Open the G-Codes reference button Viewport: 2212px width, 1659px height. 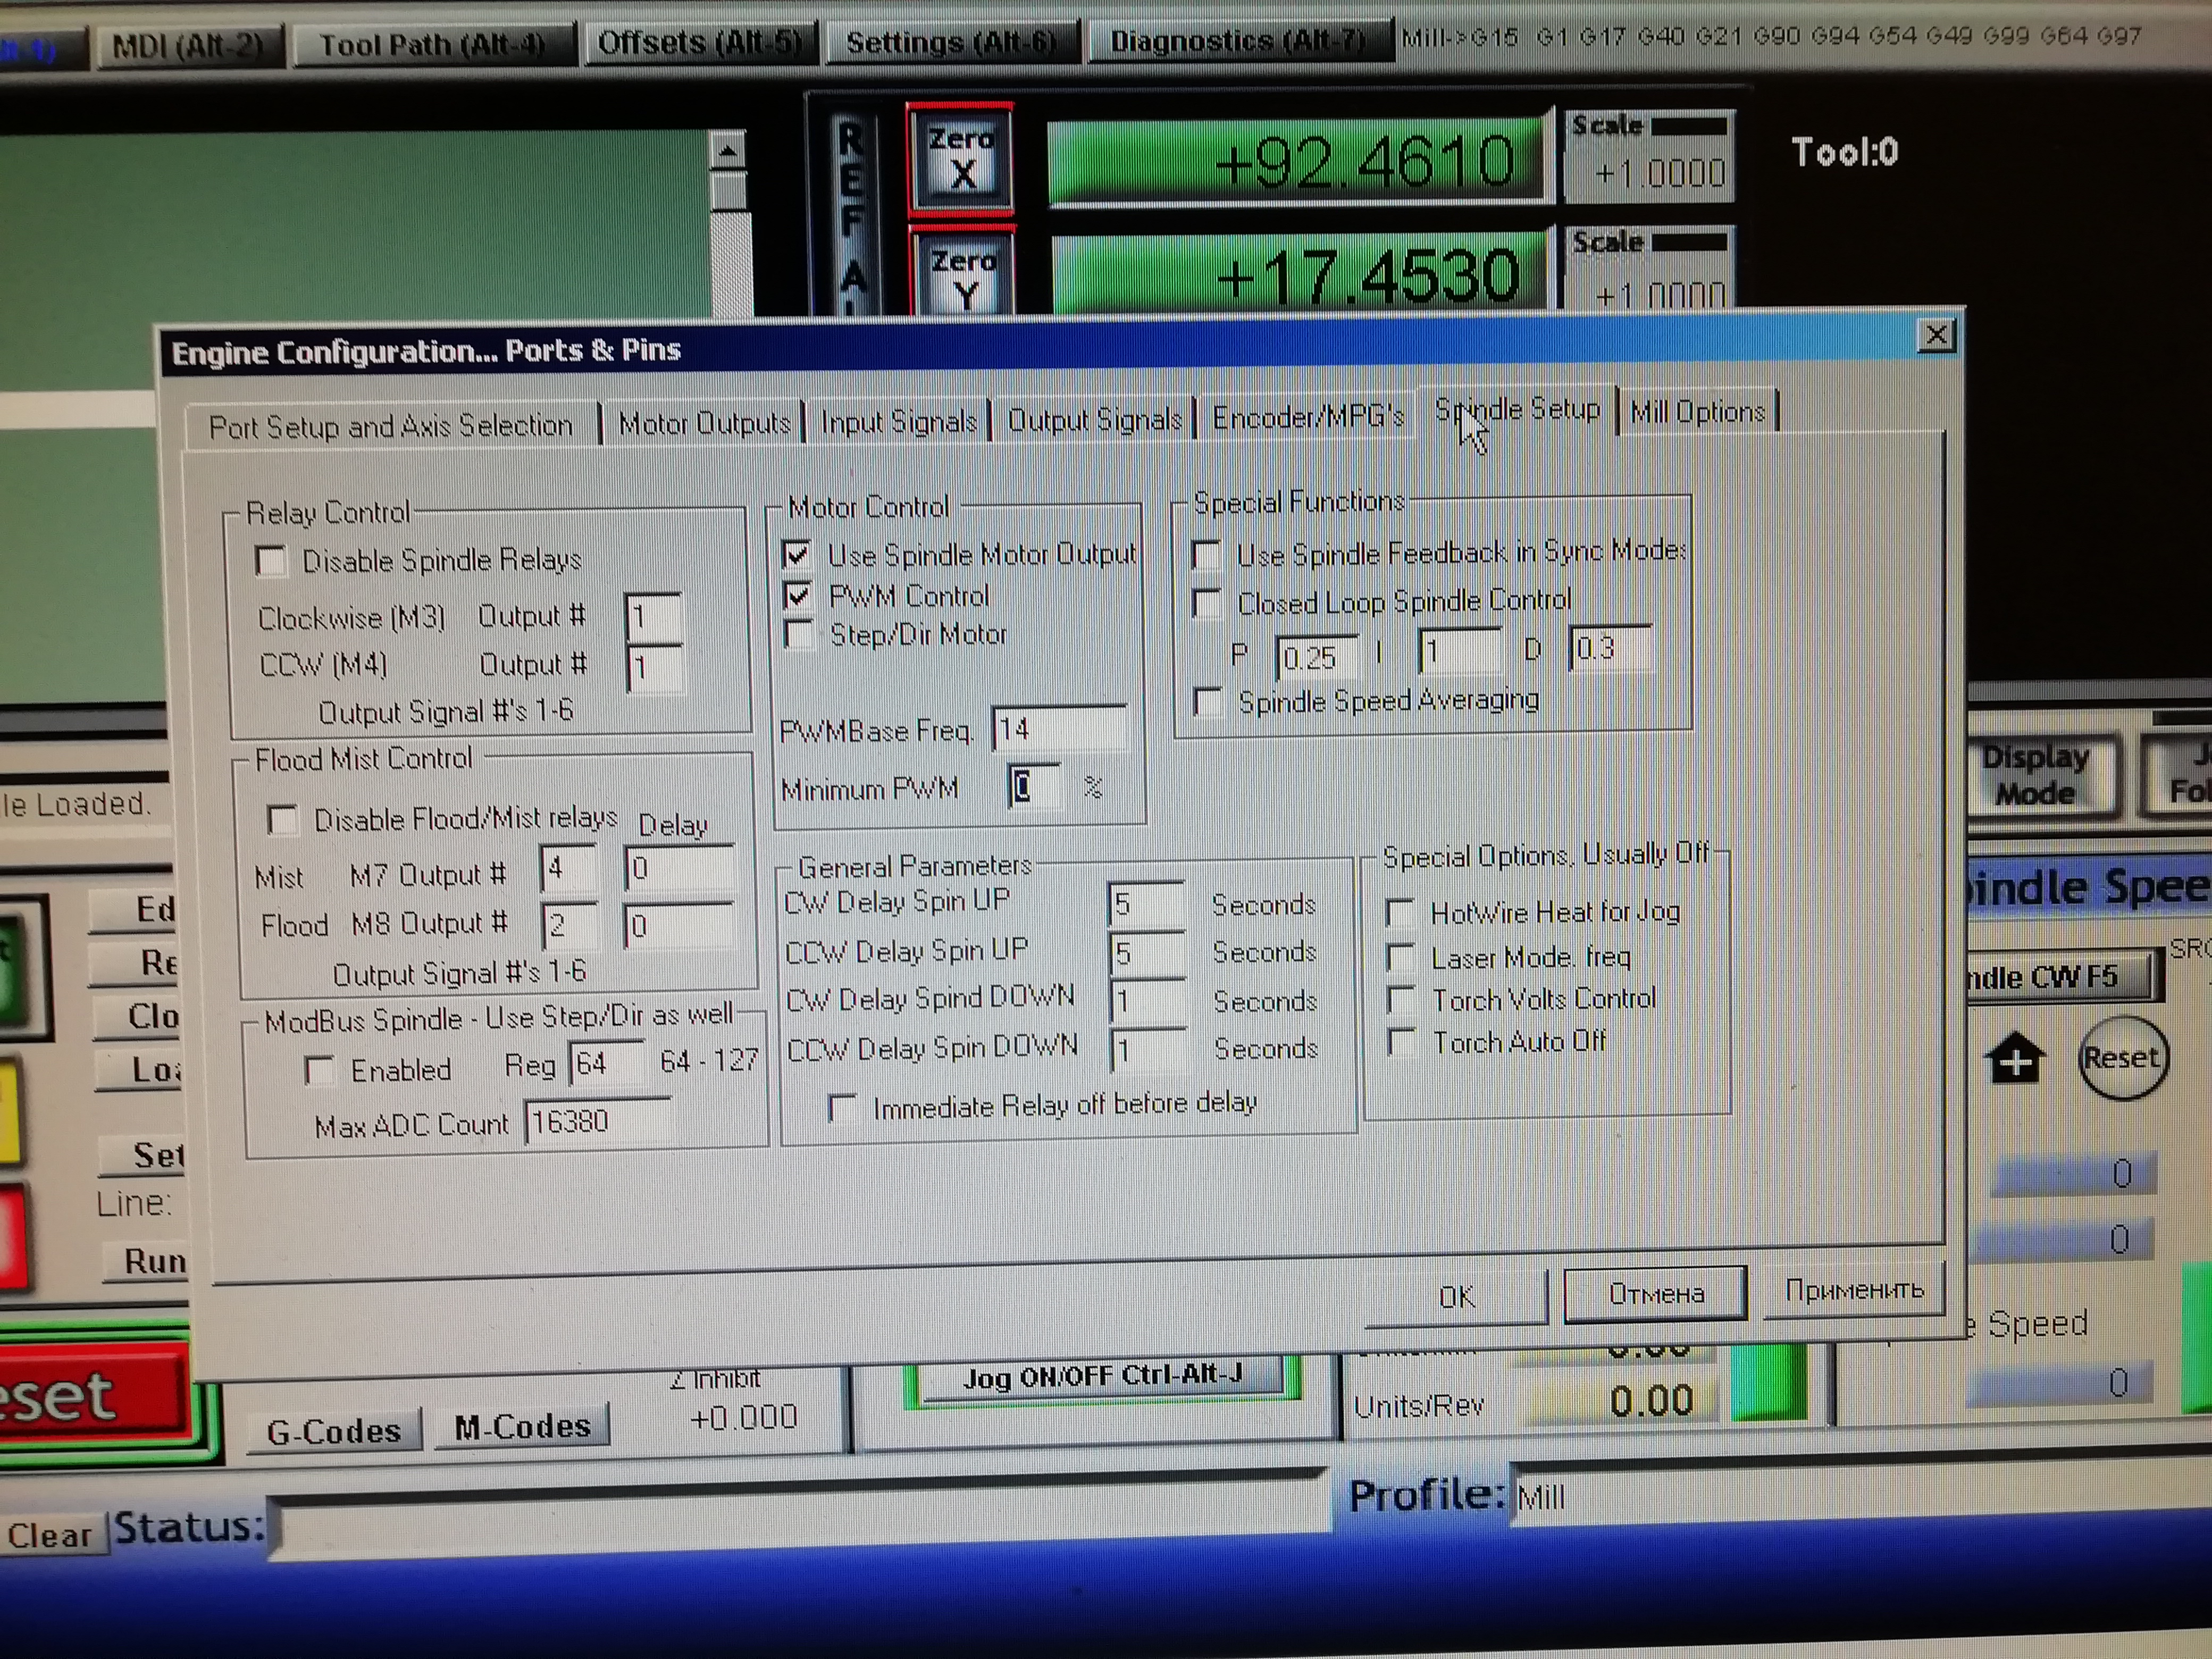coord(333,1431)
